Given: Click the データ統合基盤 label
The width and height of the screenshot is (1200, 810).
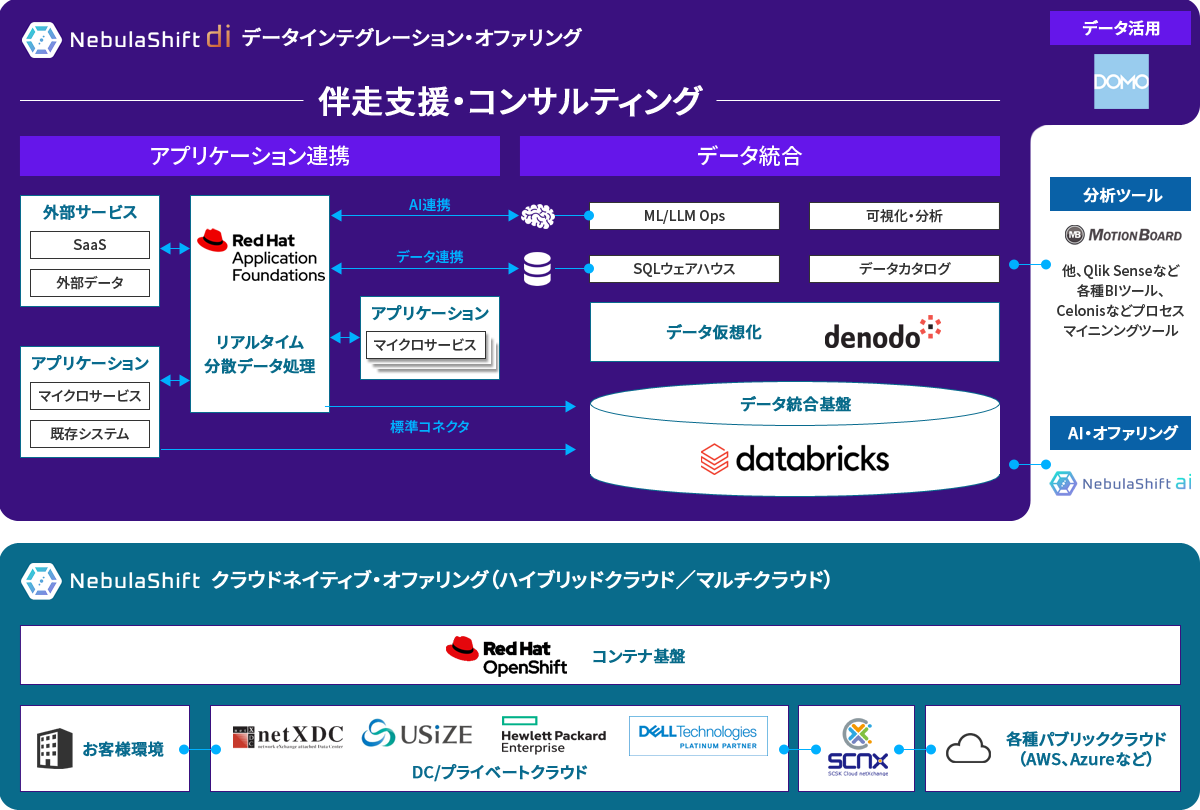Looking at the screenshot, I should pyautogui.click(x=795, y=404).
